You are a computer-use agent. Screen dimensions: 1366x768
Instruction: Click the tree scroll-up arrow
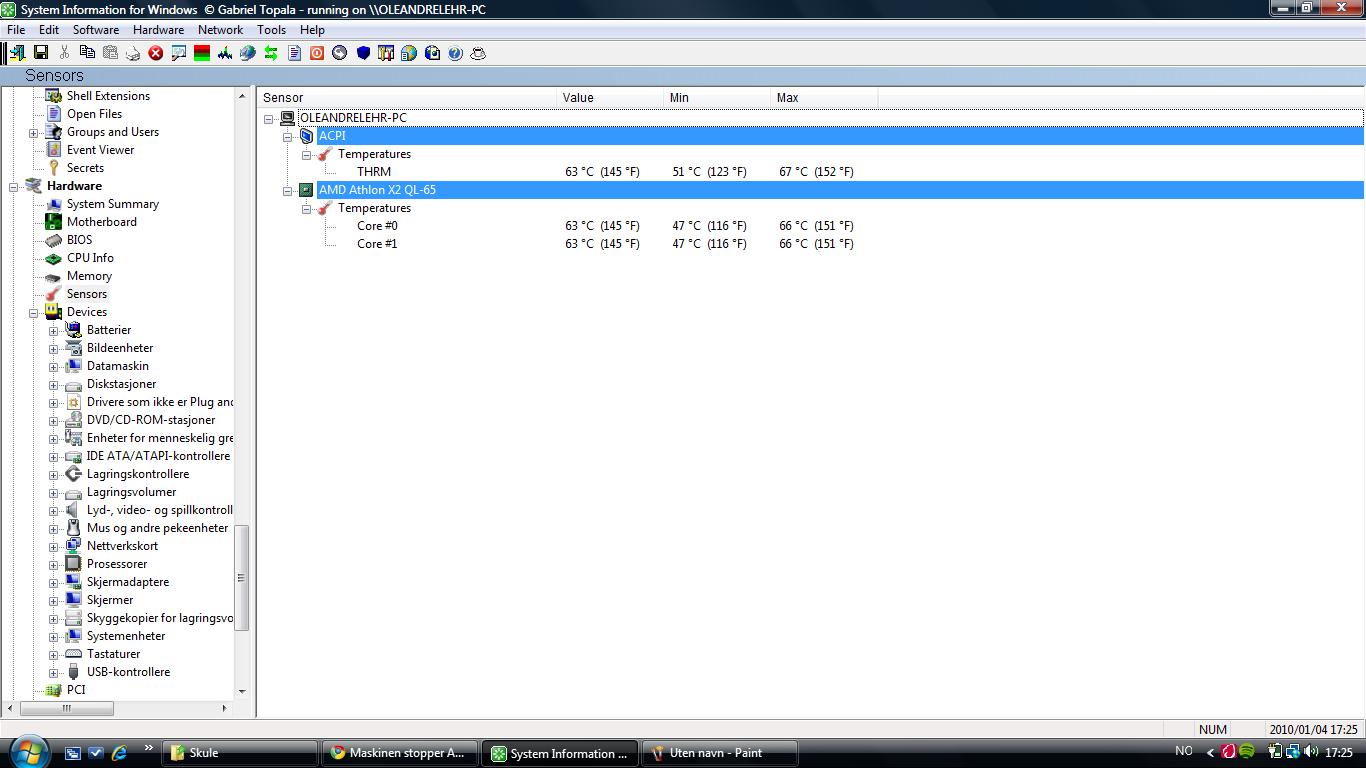tap(241, 96)
